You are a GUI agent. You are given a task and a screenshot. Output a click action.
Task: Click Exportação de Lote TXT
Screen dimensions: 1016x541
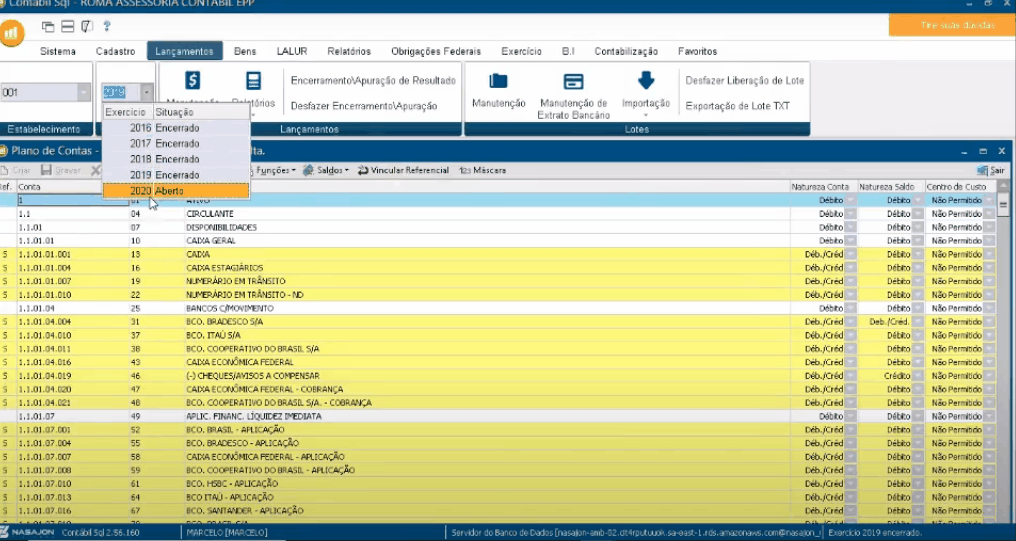(x=737, y=106)
